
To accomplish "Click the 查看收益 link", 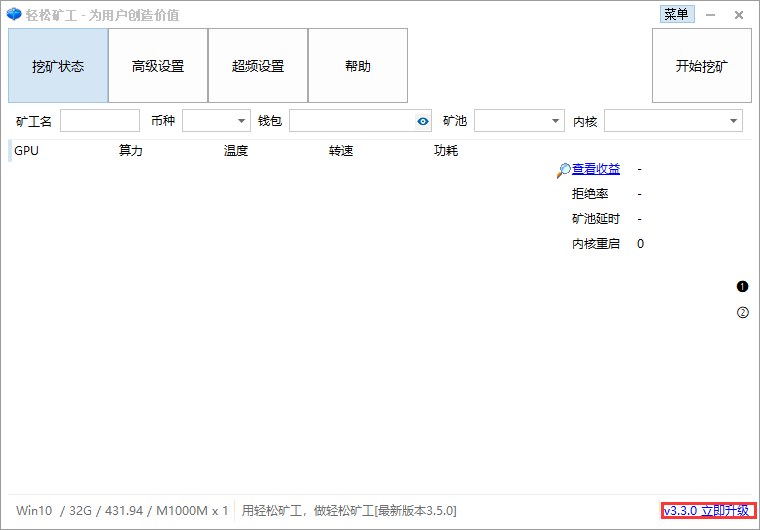I will [x=596, y=169].
